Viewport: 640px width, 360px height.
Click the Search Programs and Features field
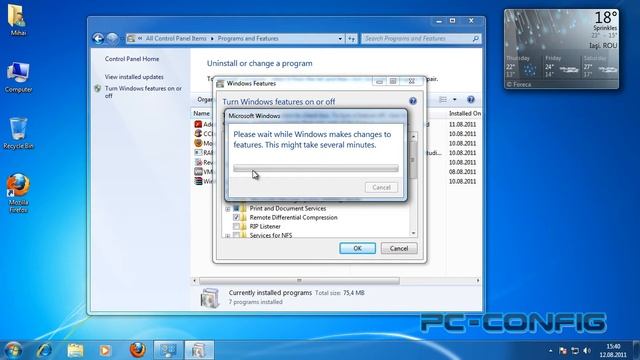click(416, 39)
